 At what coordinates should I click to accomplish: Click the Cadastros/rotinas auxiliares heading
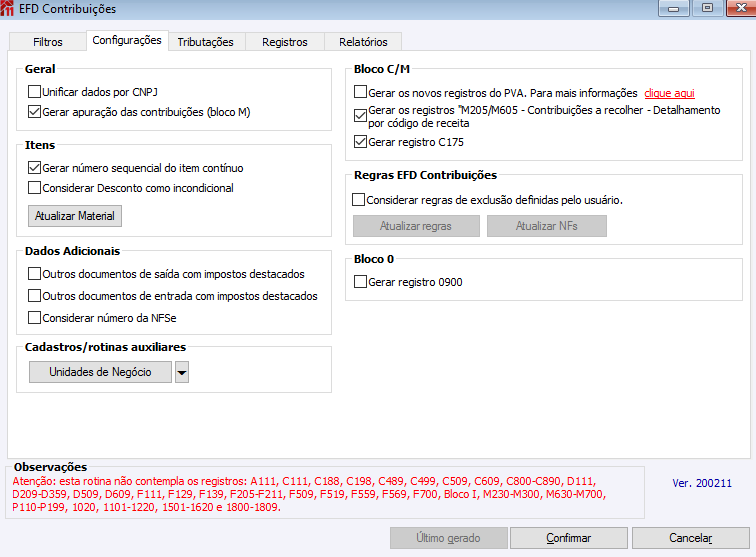tap(105, 347)
